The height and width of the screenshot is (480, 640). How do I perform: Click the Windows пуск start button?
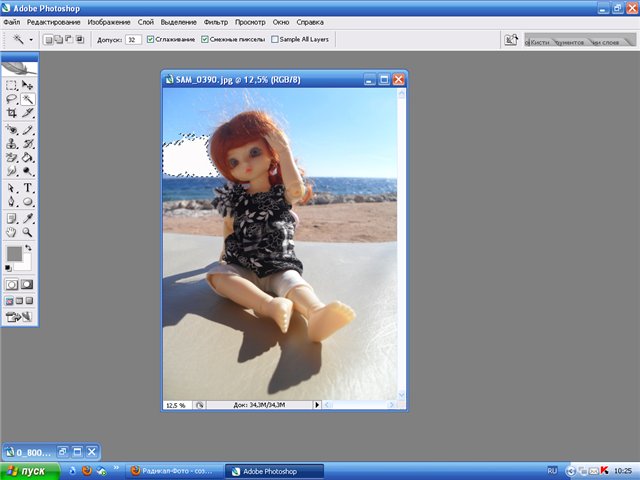tap(30, 470)
